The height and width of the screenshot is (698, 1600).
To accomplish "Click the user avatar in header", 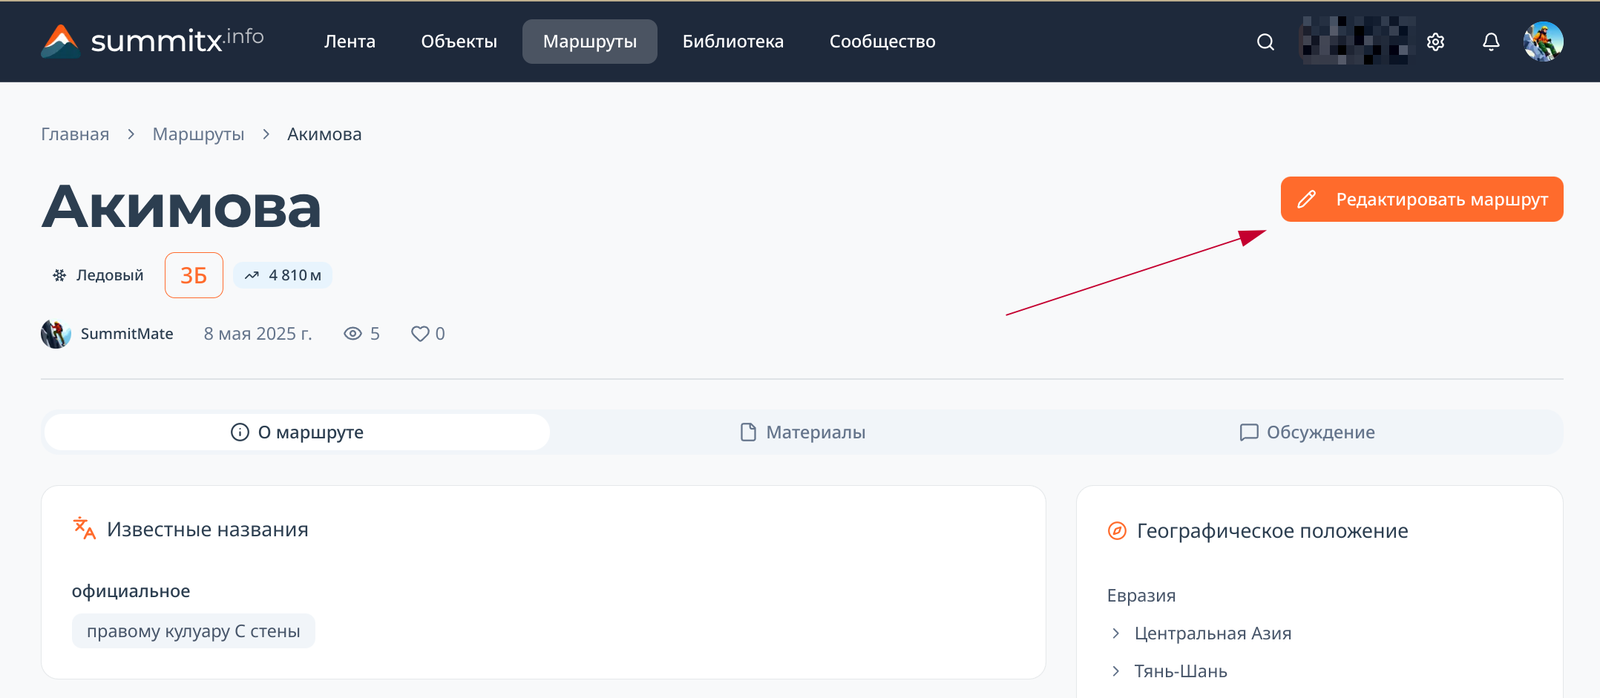I will [x=1543, y=42].
